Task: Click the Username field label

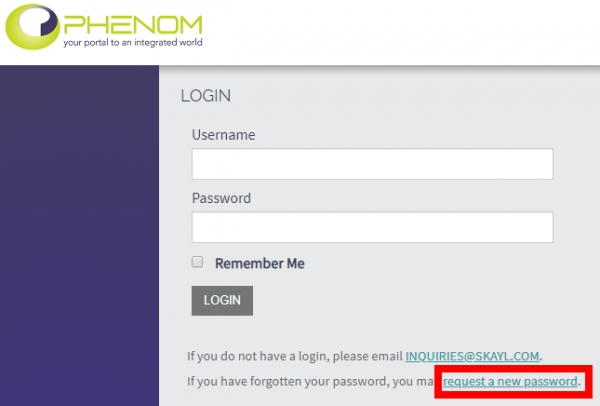Action: (x=223, y=135)
